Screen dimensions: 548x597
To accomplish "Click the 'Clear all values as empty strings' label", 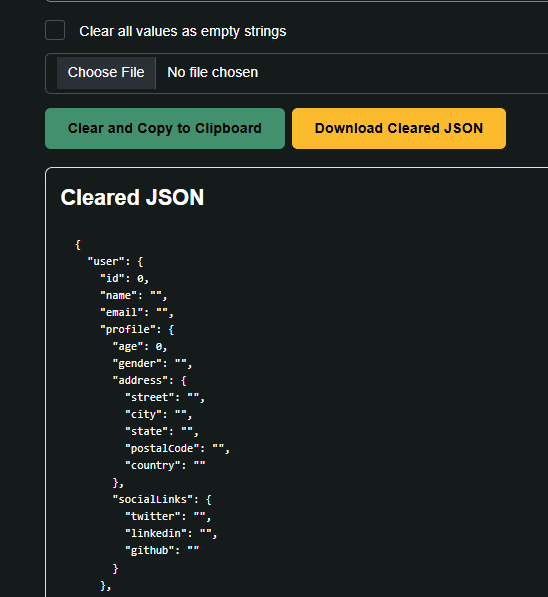I will click(x=183, y=31).
